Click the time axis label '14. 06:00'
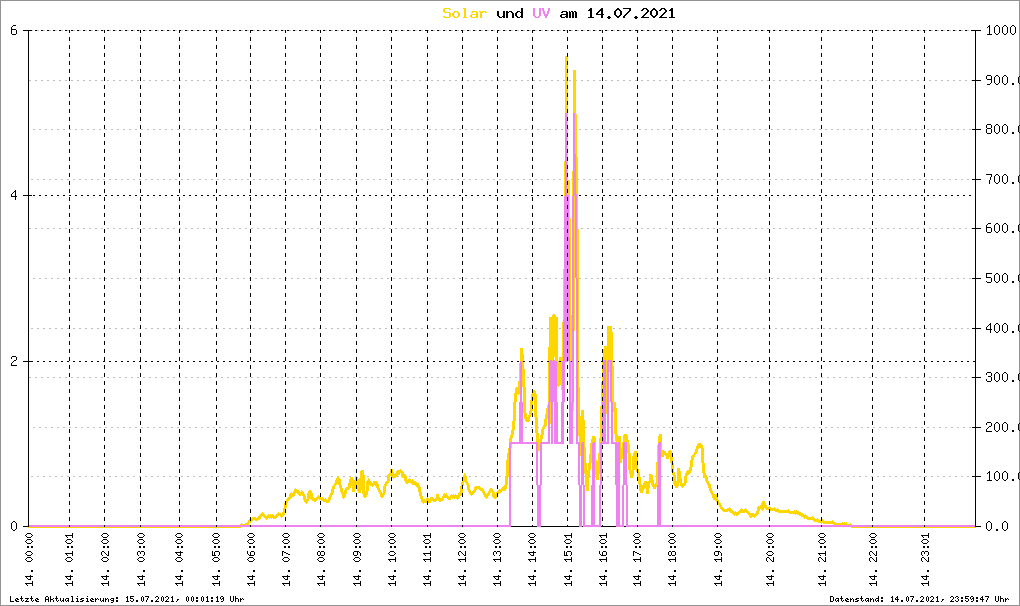Screen dimensions: 1020x606 250,560
